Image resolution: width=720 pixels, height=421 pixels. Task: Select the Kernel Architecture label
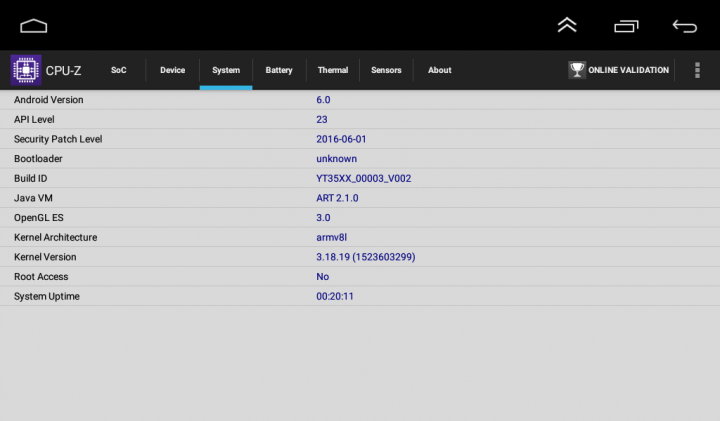[56, 237]
